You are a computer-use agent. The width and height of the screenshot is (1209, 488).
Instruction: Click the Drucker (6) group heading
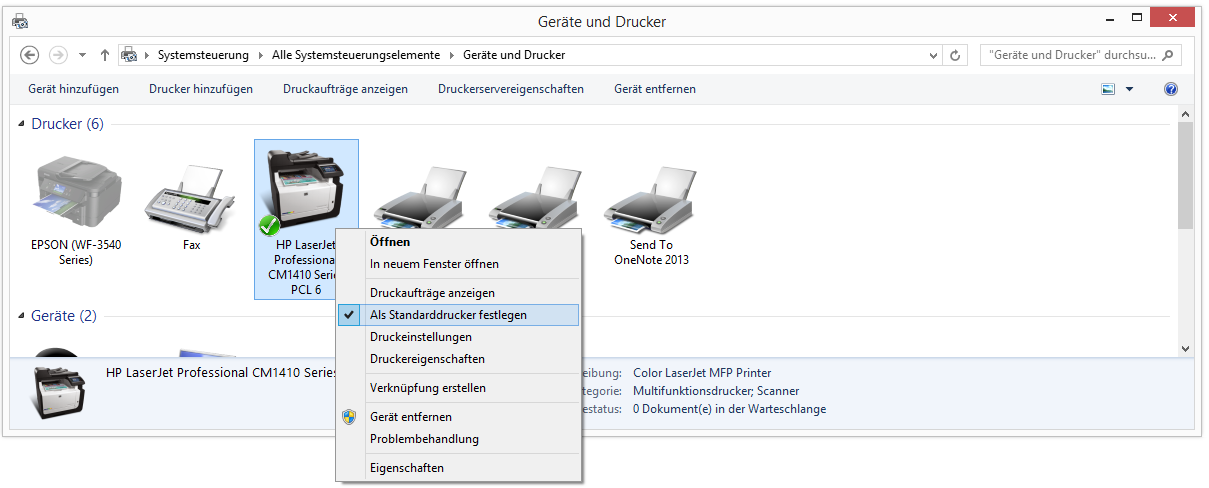67,124
